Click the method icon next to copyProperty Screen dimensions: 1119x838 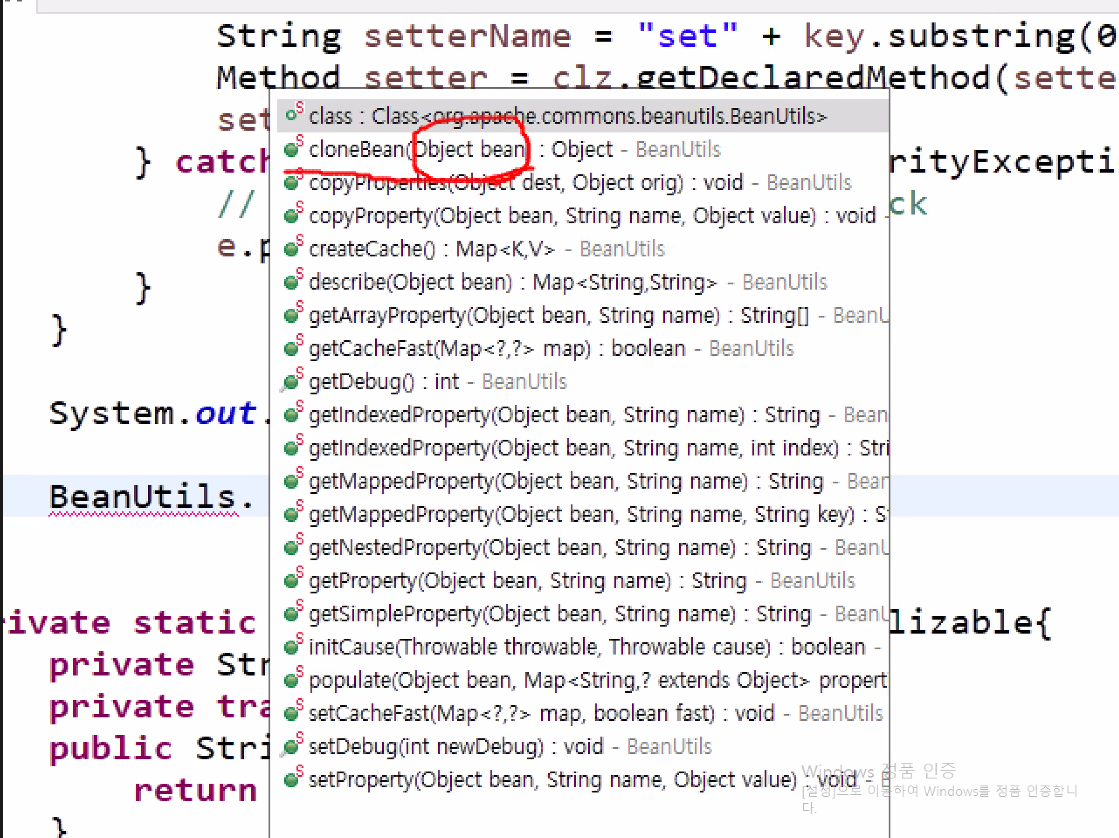[293, 213]
